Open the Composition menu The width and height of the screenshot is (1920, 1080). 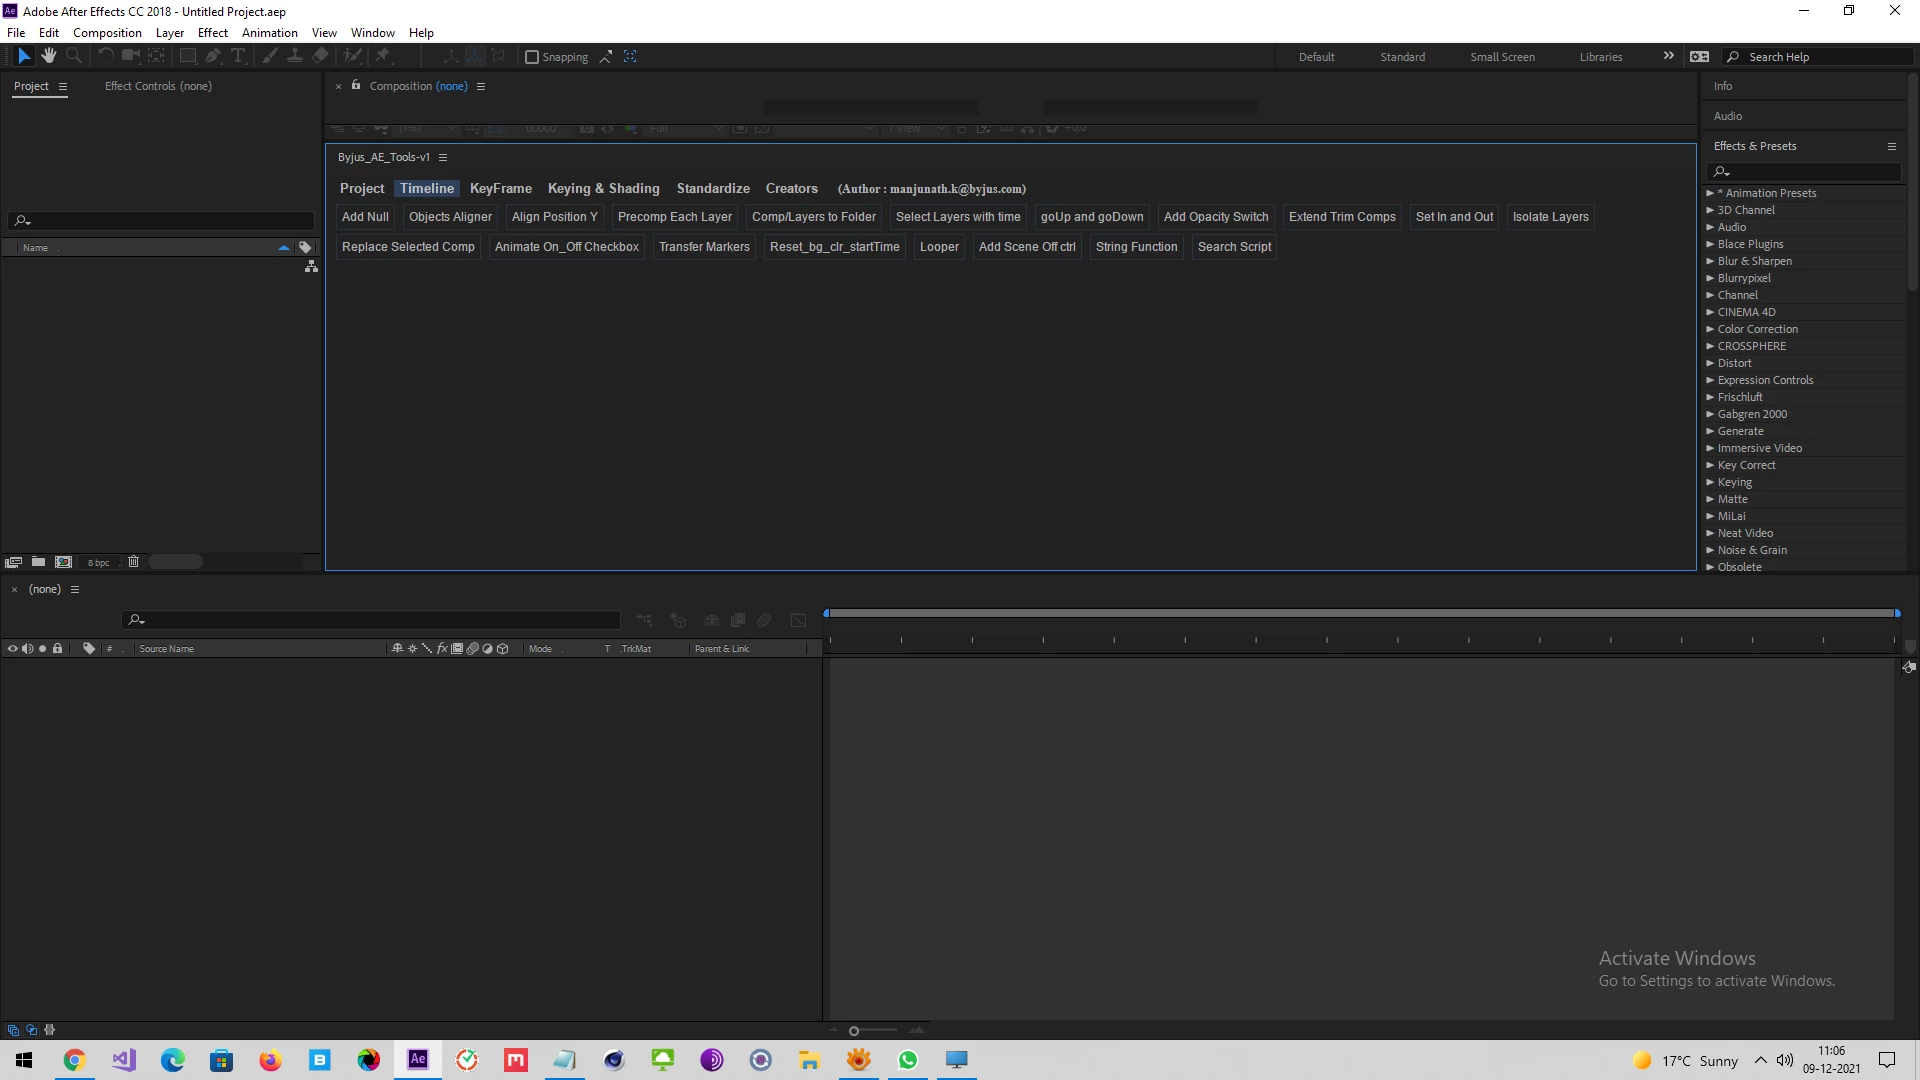pos(107,32)
